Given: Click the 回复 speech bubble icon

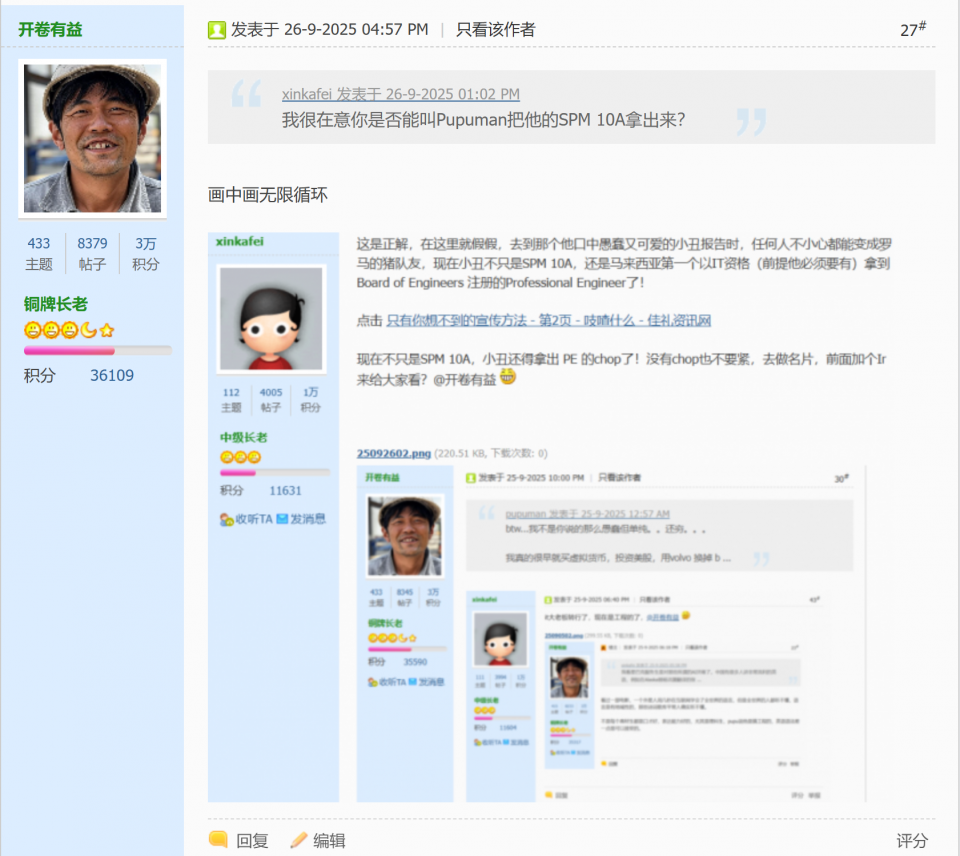Looking at the screenshot, I should coord(218,840).
